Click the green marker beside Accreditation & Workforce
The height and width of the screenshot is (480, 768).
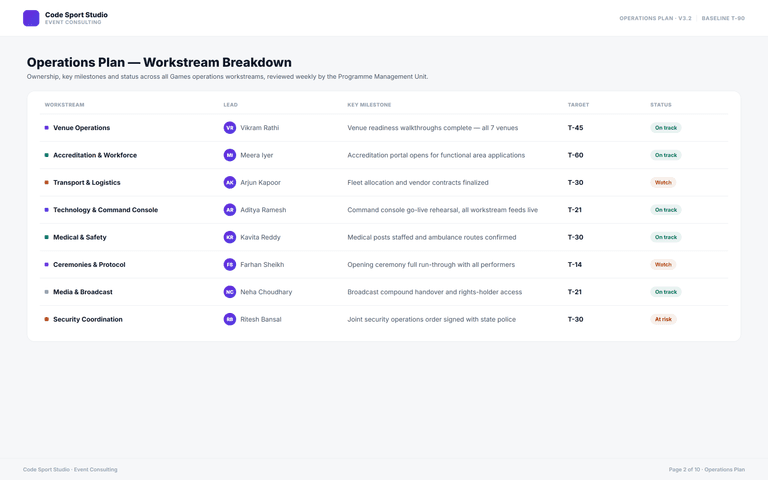47,155
